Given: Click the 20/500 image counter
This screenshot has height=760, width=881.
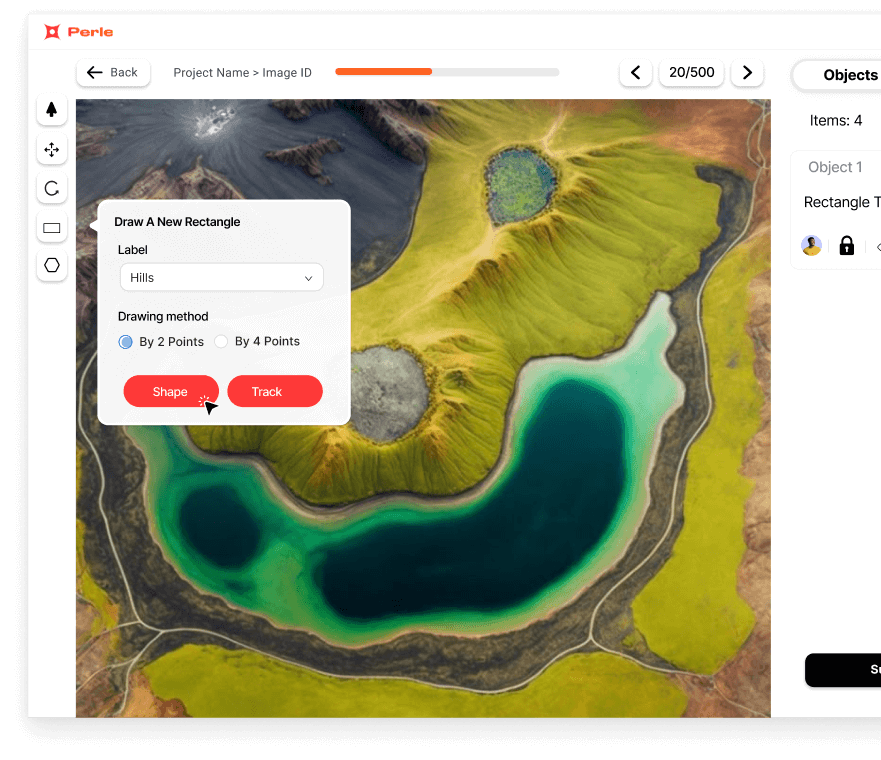Looking at the screenshot, I should [x=691, y=72].
